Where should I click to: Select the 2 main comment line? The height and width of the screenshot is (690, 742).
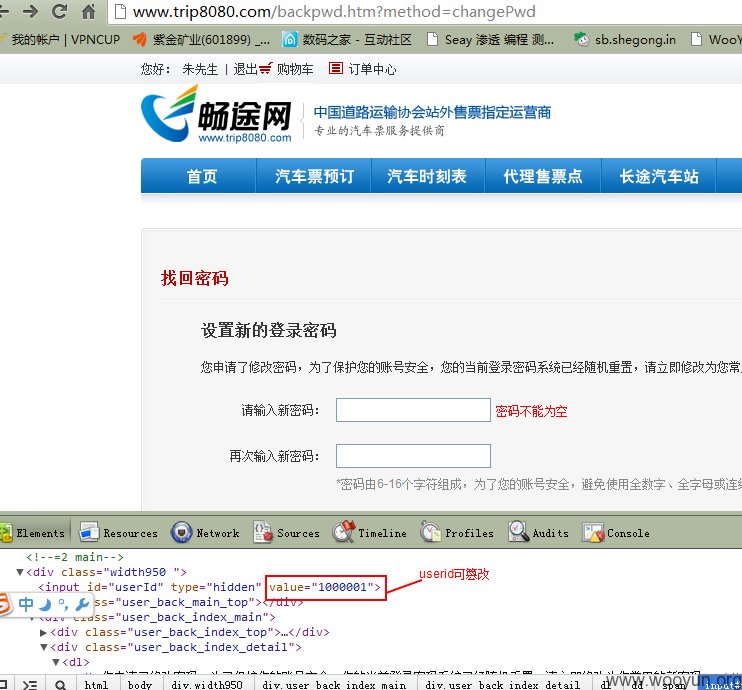[x=75, y=557]
